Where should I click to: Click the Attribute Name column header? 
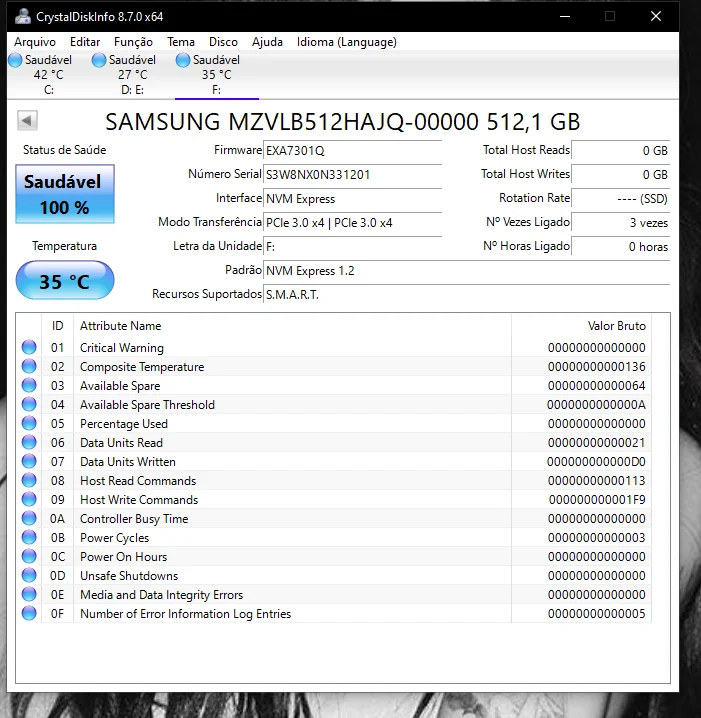pyautogui.click(x=292, y=326)
